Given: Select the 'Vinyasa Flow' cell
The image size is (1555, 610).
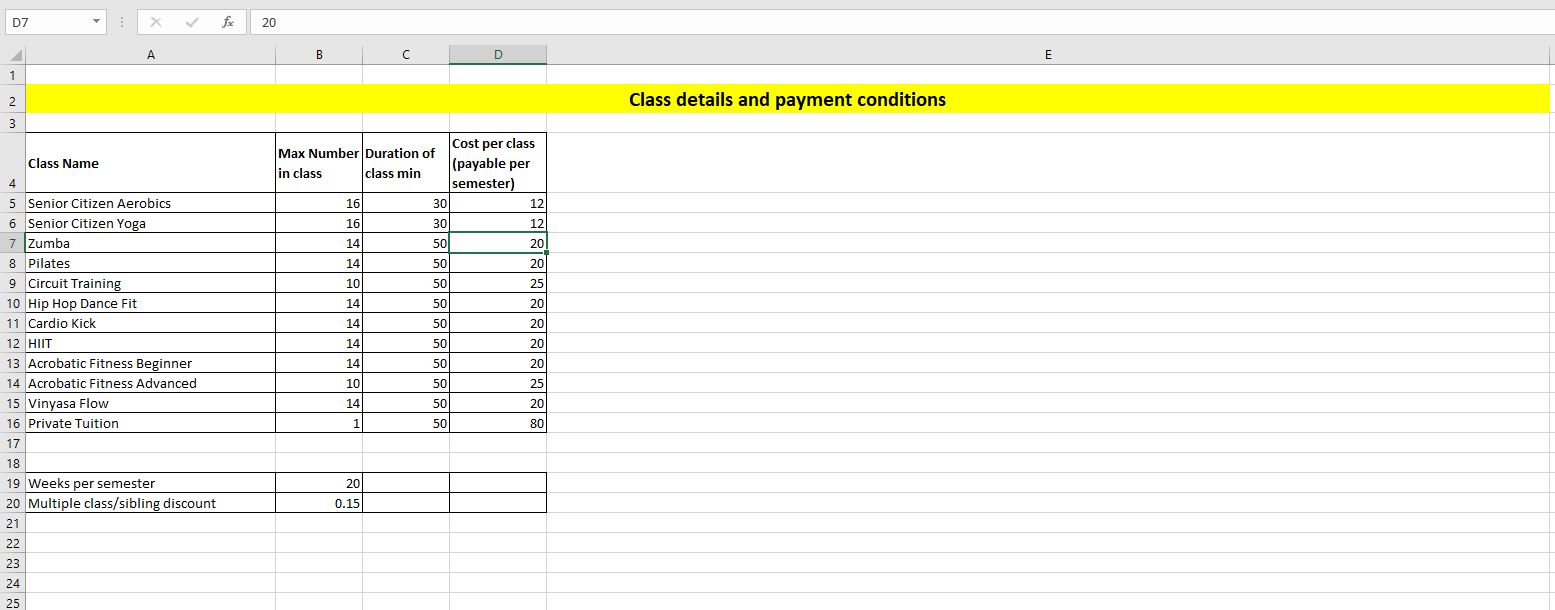Looking at the screenshot, I should point(150,403).
